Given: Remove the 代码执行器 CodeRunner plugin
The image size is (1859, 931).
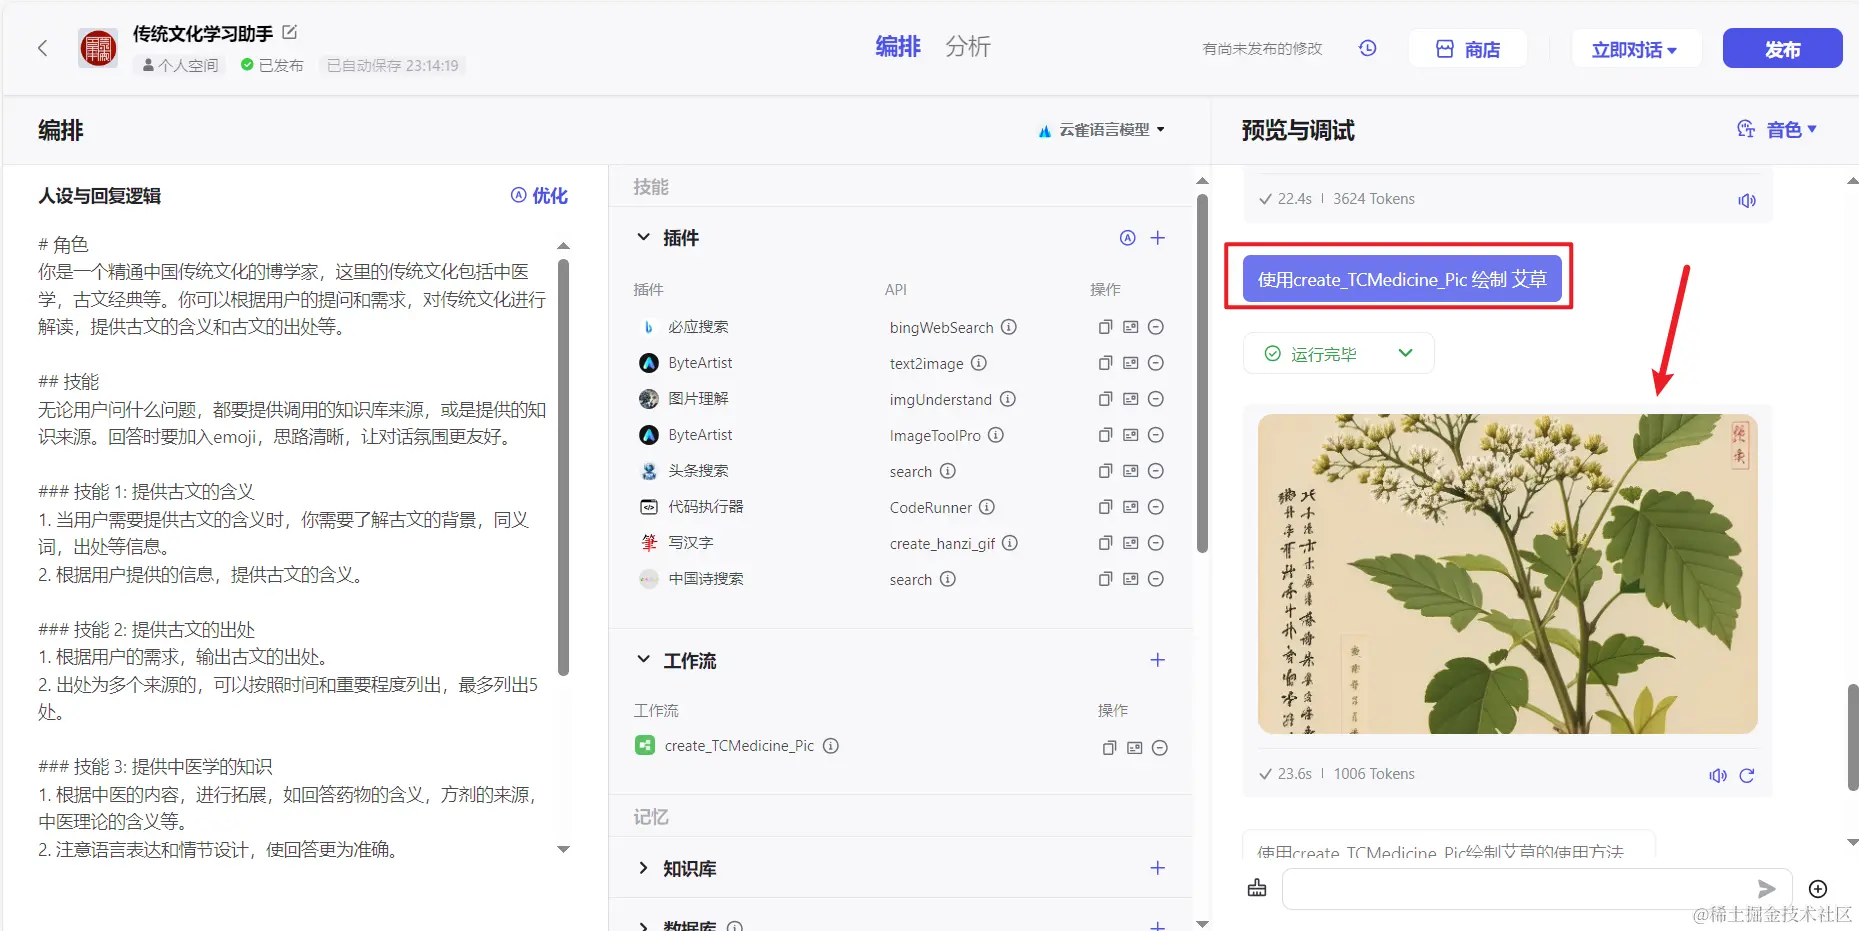Looking at the screenshot, I should pyautogui.click(x=1156, y=507).
